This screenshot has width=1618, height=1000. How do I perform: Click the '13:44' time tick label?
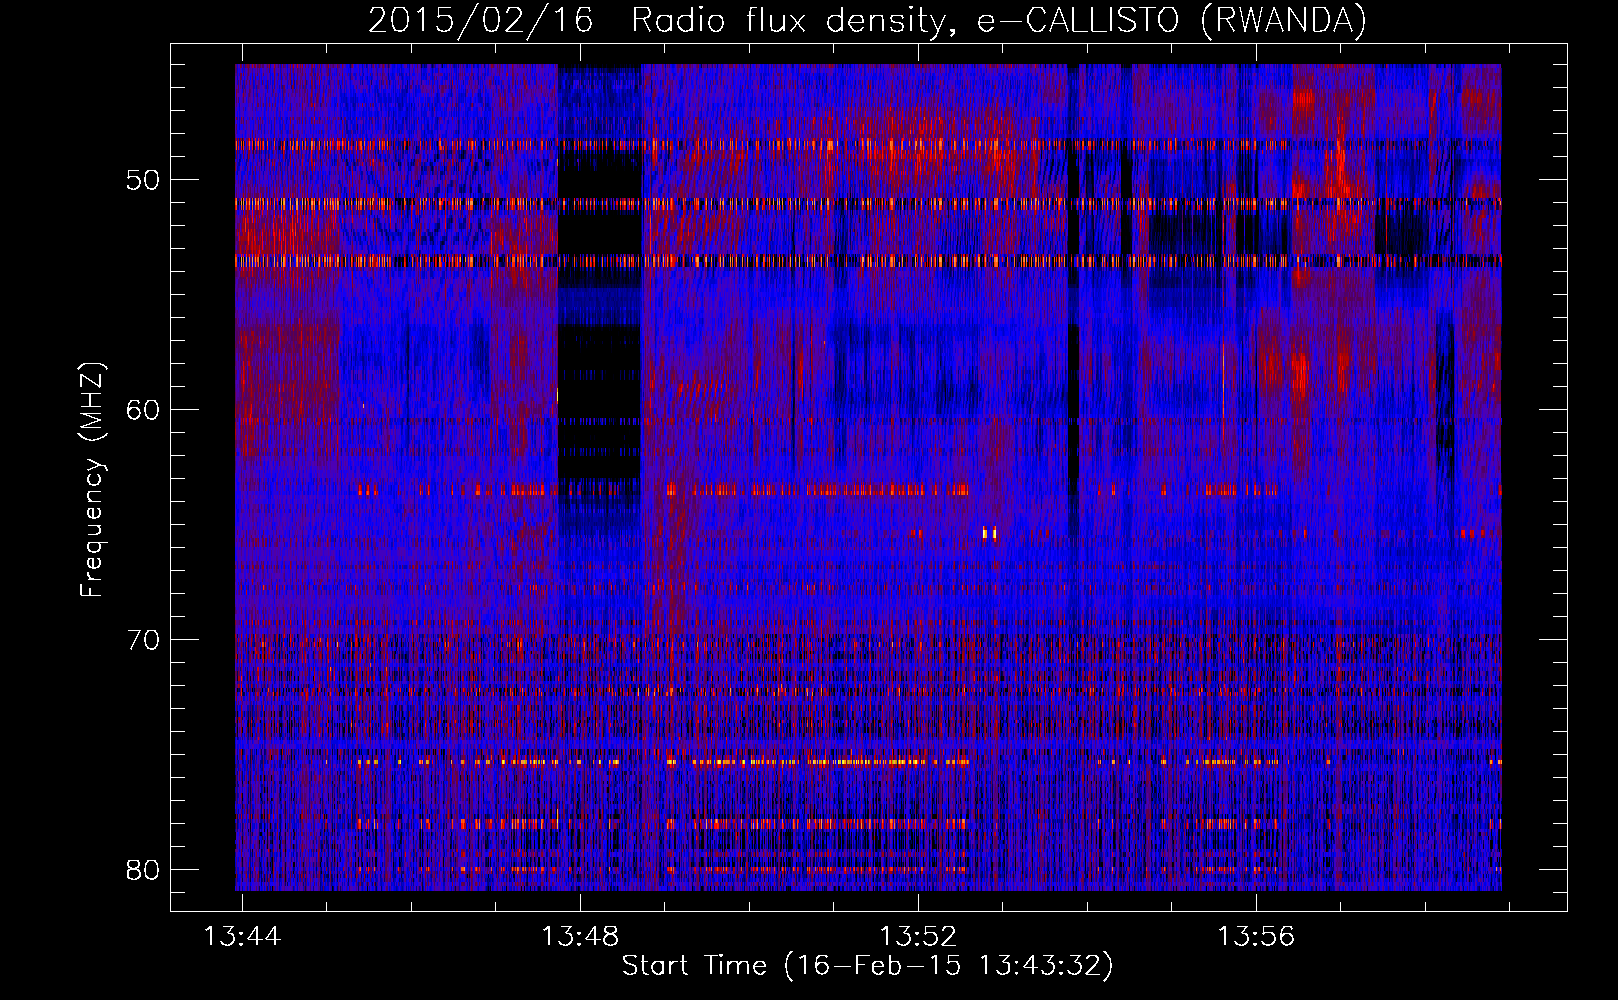(x=242, y=936)
